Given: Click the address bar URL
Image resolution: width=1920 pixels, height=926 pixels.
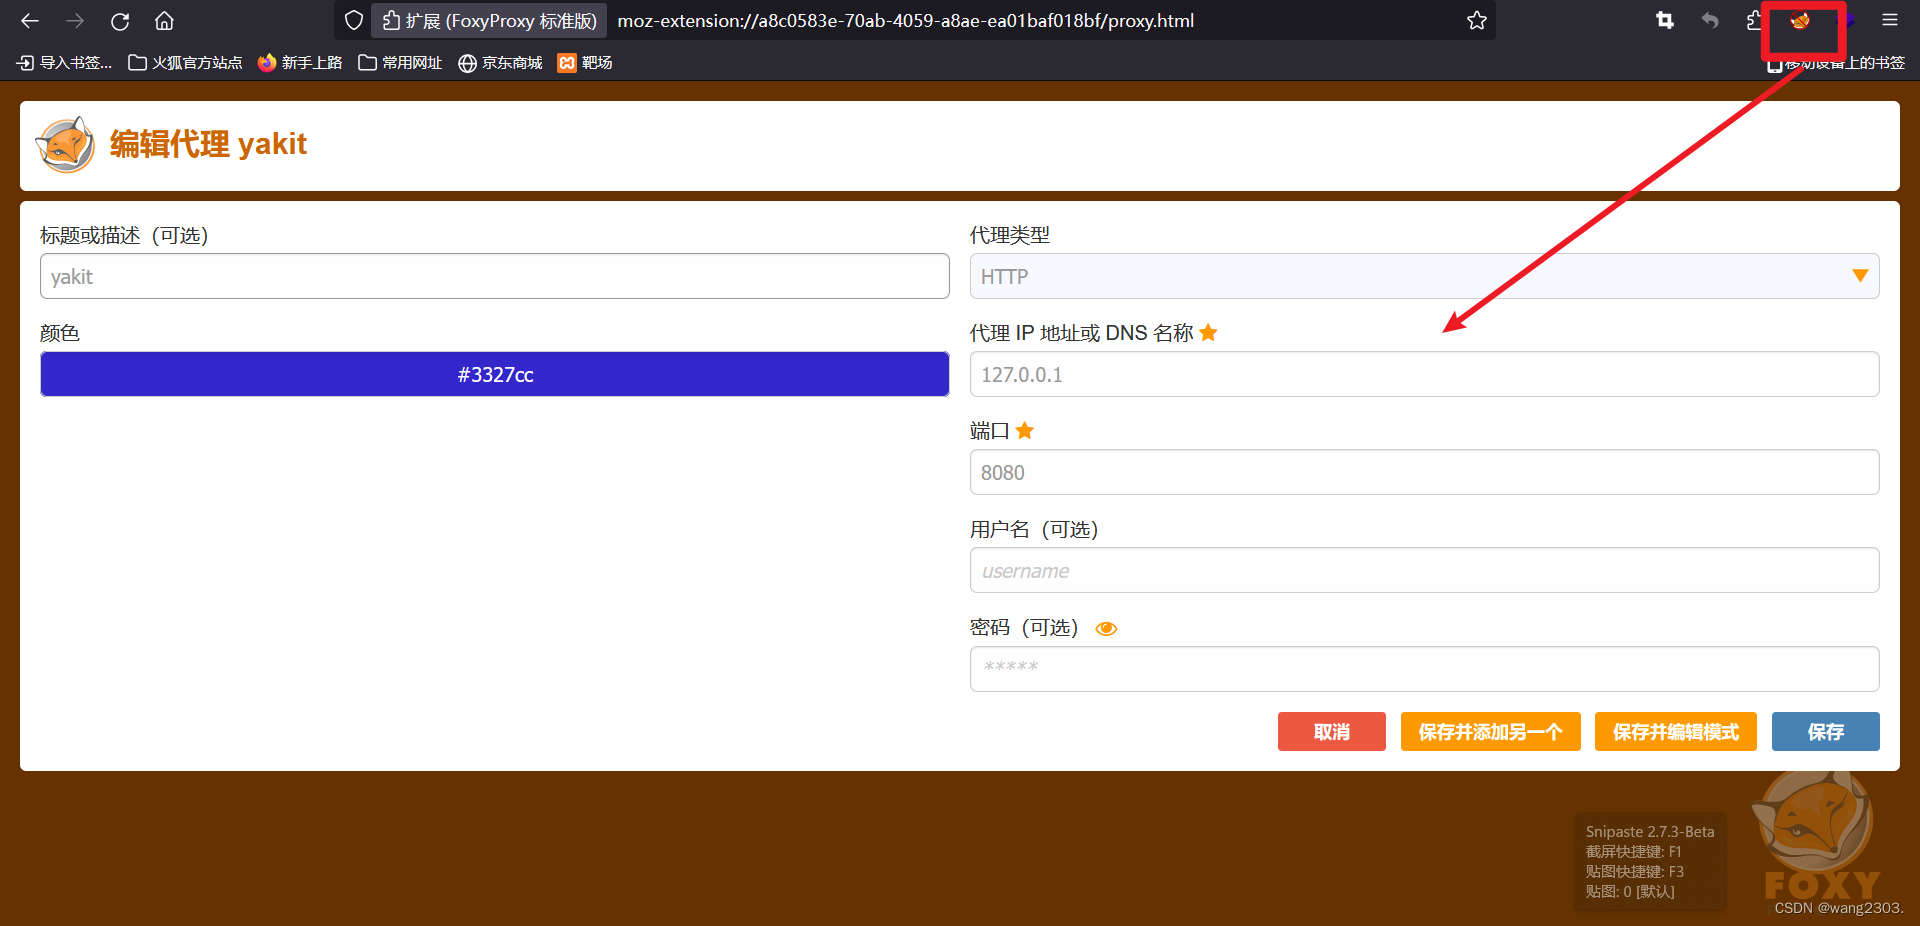Looking at the screenshot, I should 906,21.
